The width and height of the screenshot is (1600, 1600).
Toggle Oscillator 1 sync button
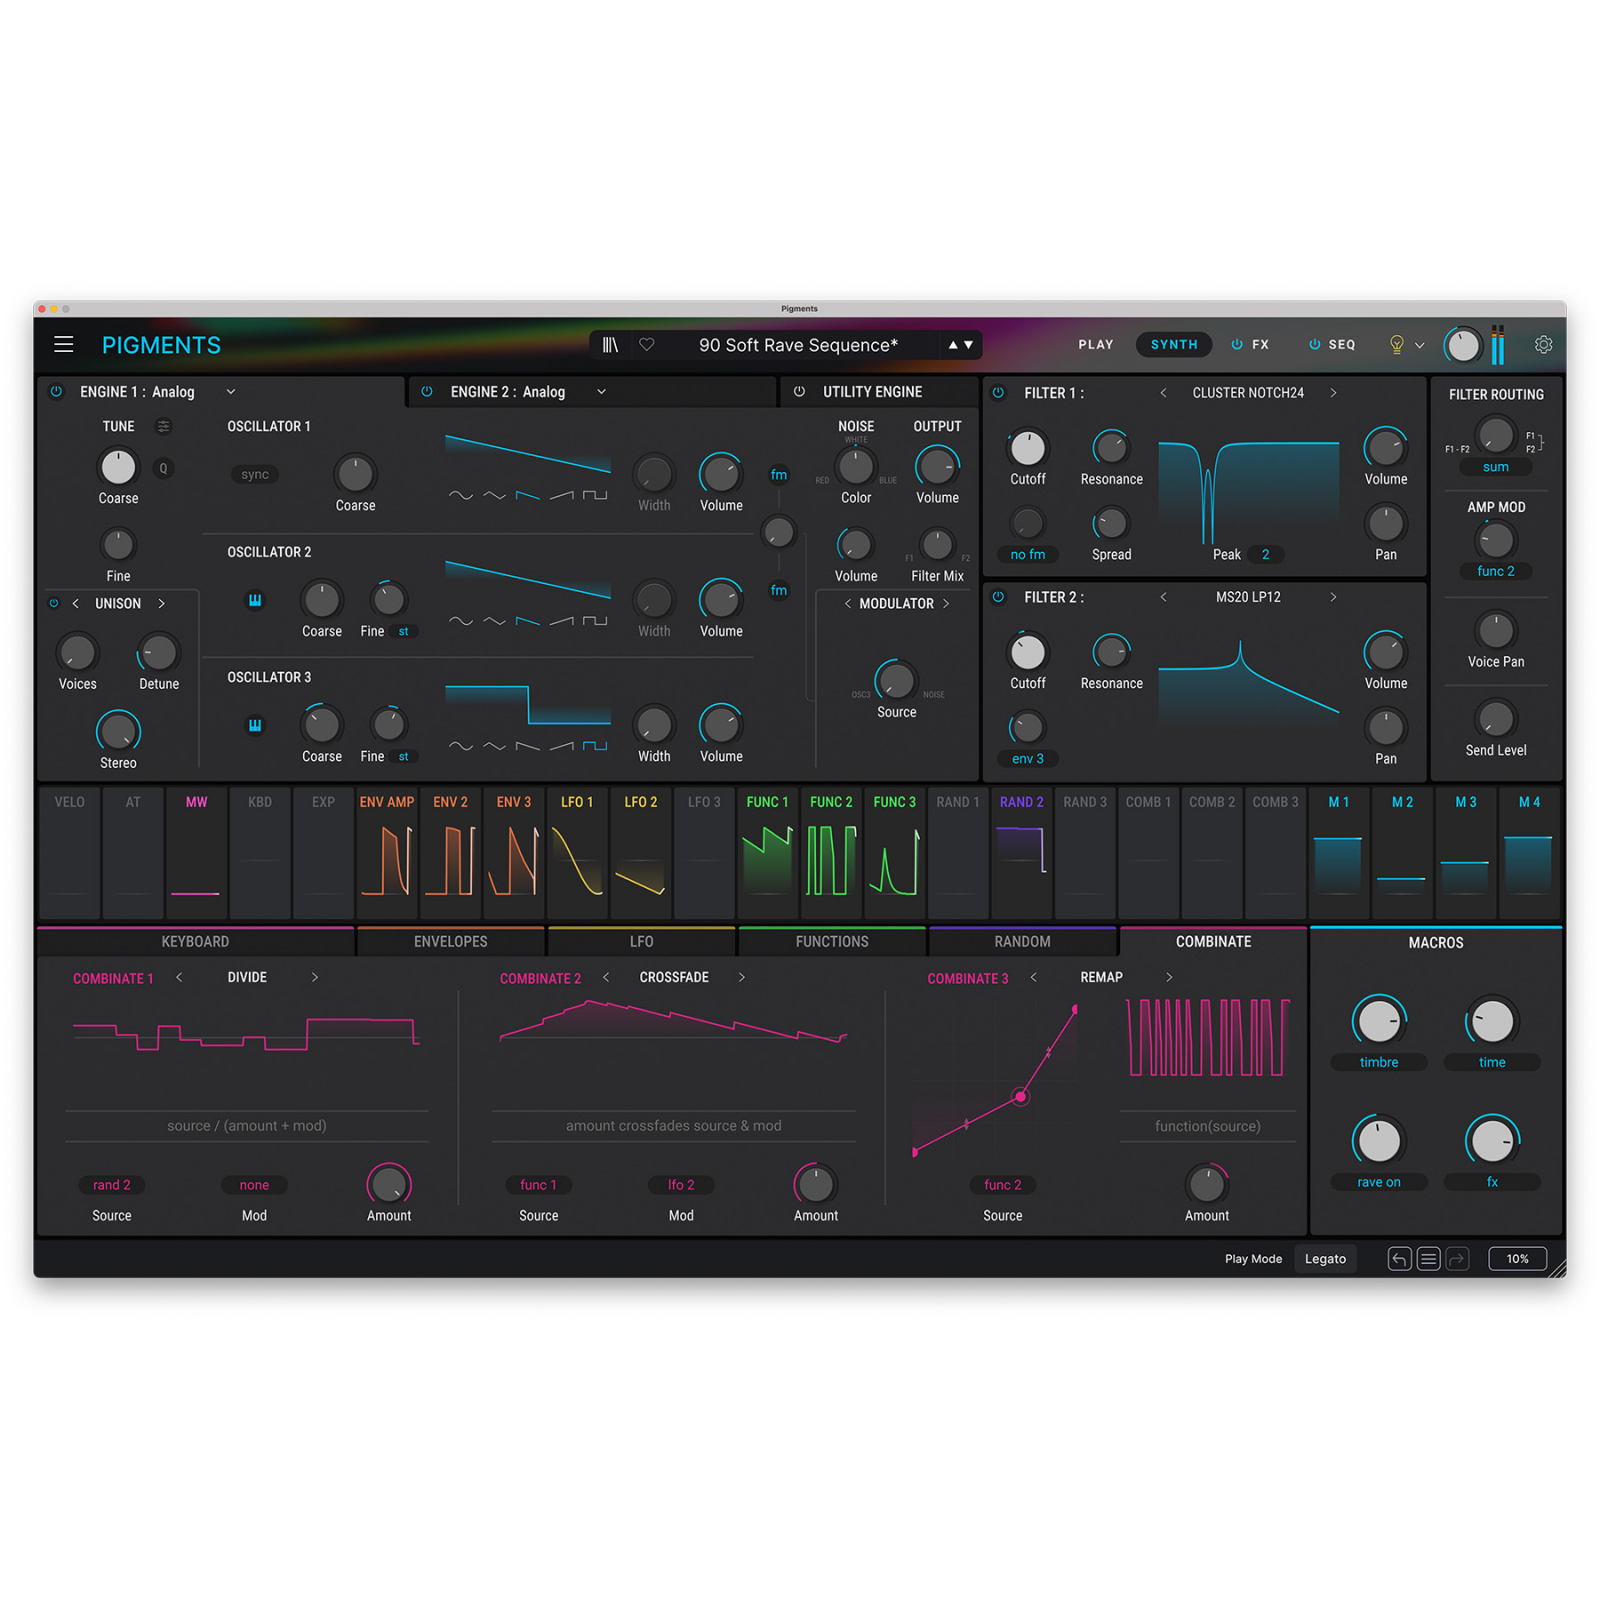coord(255,475)
